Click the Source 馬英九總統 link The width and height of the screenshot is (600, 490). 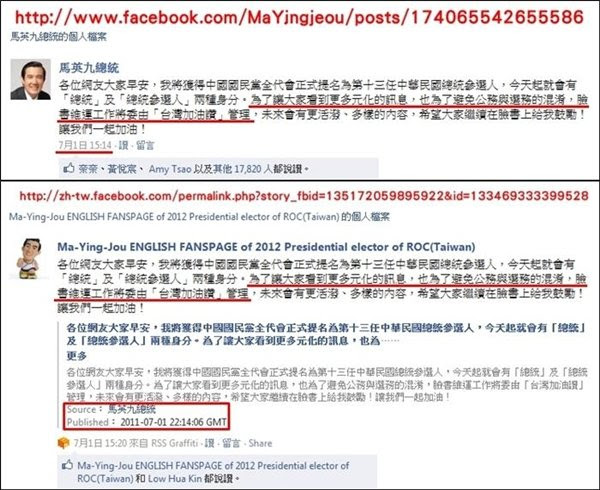(132, 409)
